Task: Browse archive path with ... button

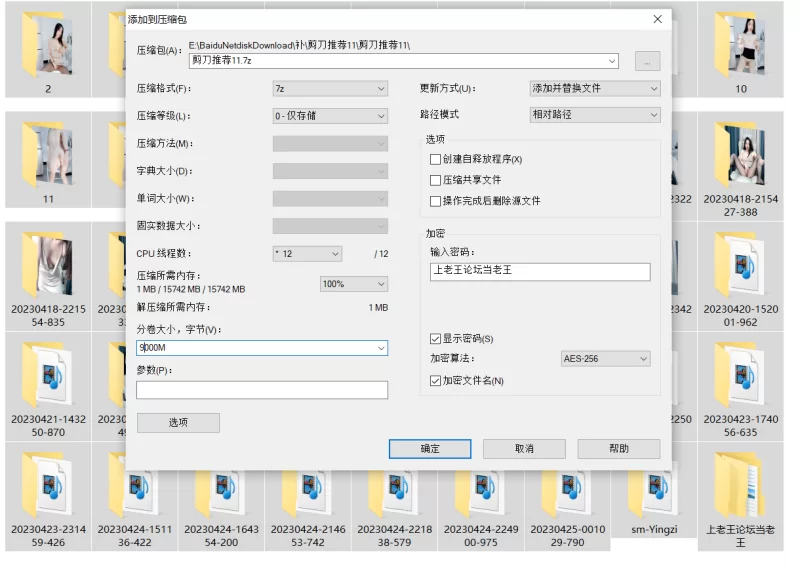Action: pyautogui.click(x=647, y=61)
